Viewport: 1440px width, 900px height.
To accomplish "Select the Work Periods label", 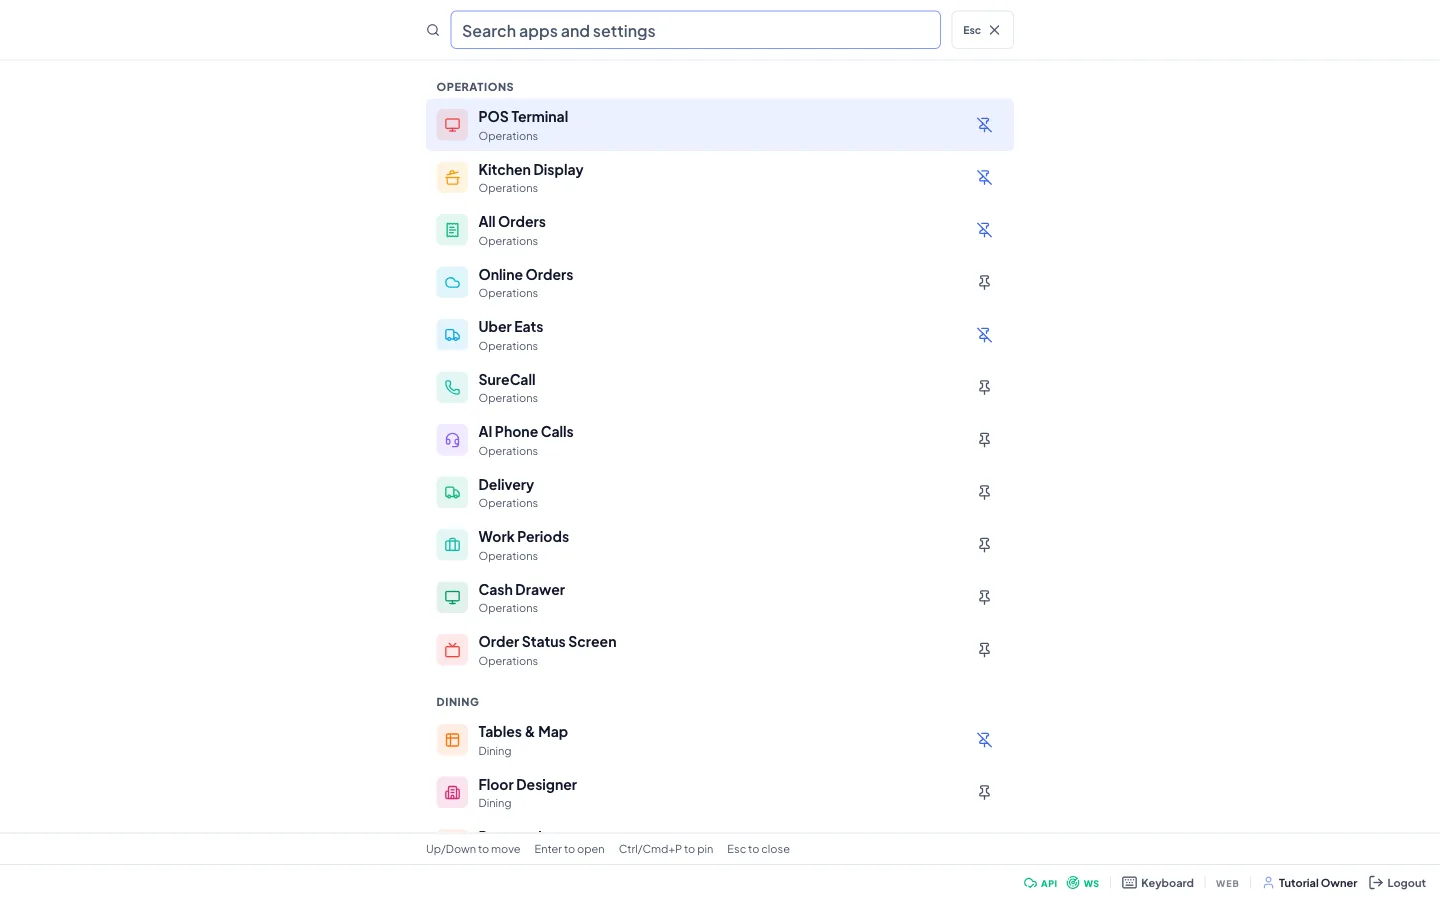I will (x=523, y=537).
